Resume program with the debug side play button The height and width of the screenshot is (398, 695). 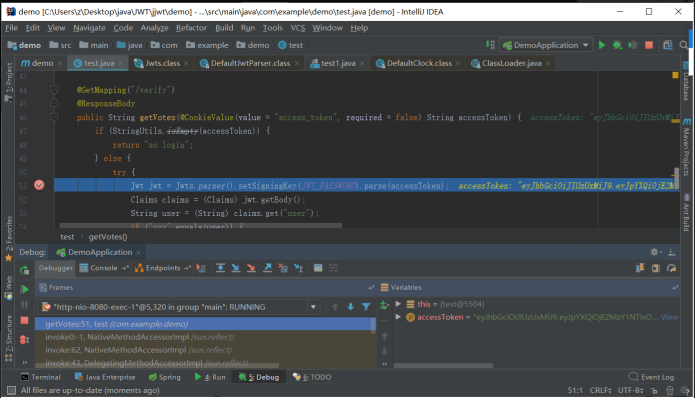(25, 289)
